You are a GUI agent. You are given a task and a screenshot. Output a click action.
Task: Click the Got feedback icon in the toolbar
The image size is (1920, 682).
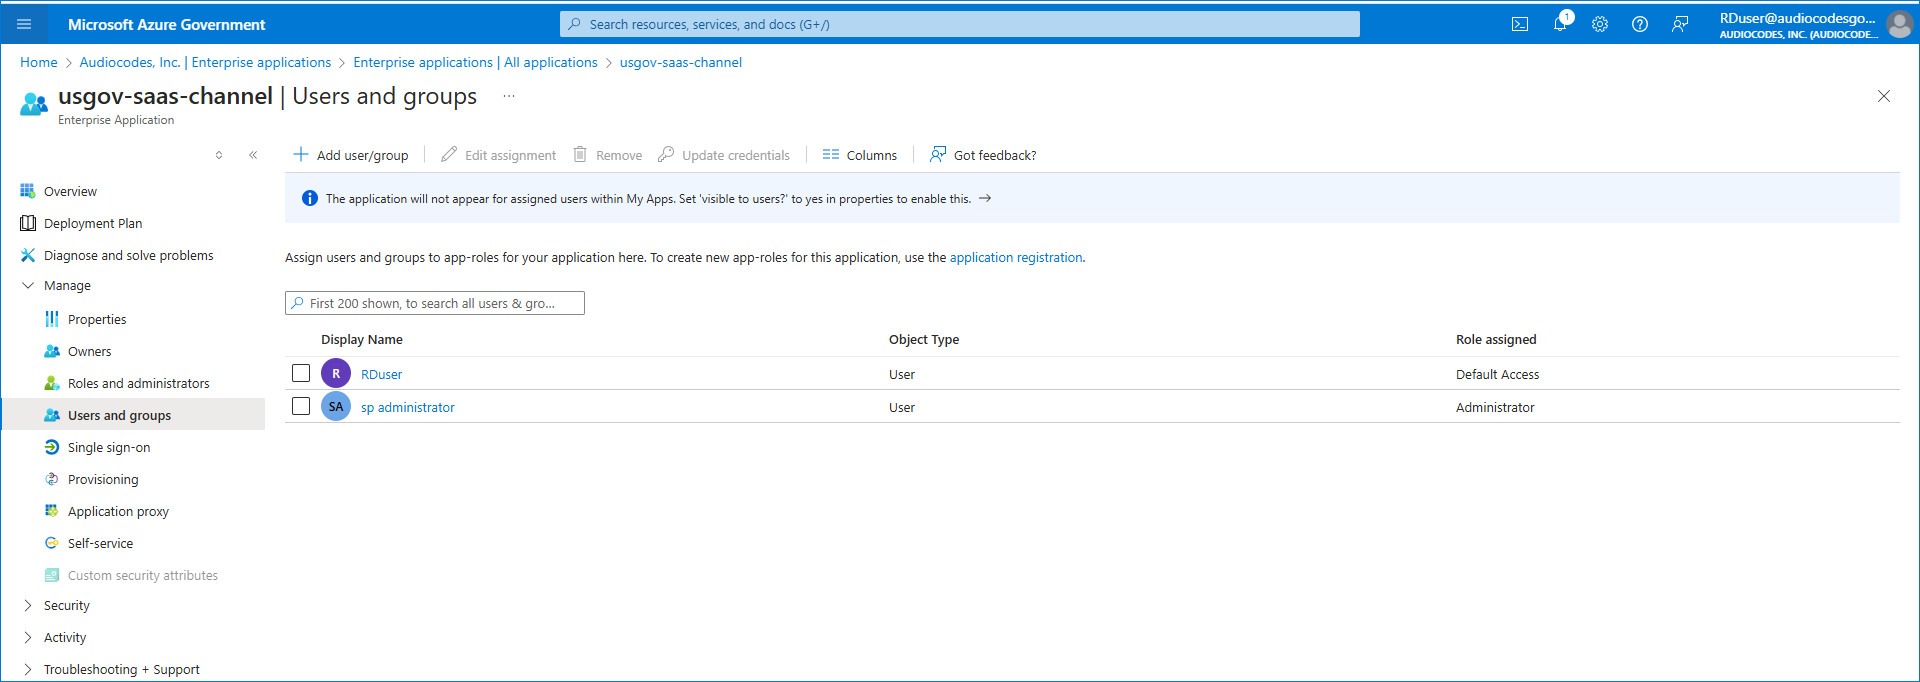pos(938,154)
